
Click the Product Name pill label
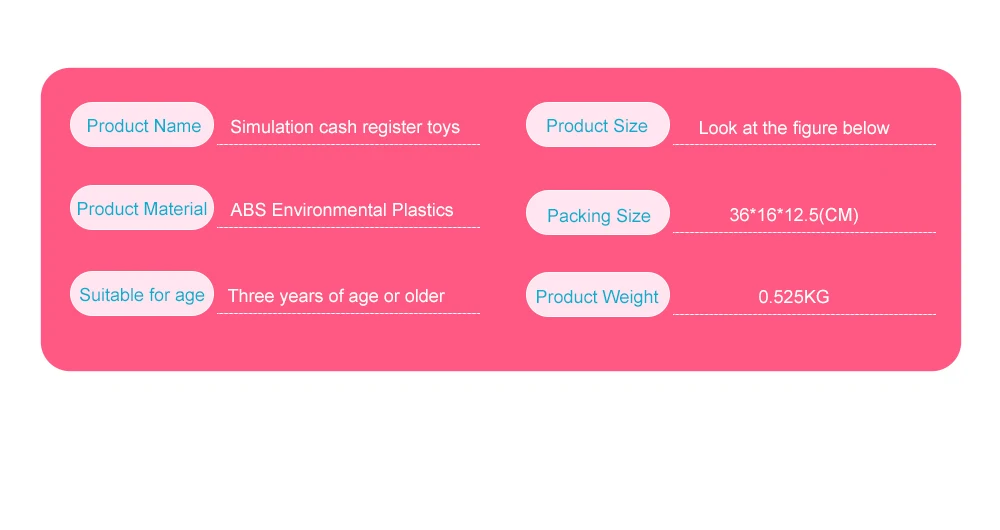(x=142, y=125)
